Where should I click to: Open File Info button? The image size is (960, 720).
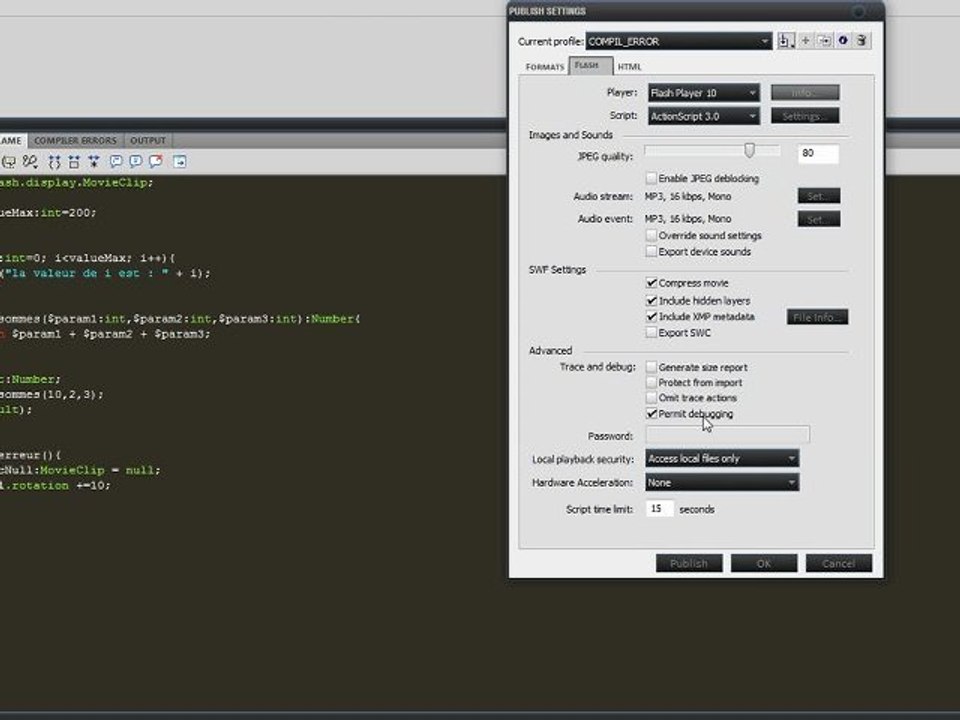click(x=817, y=317)
